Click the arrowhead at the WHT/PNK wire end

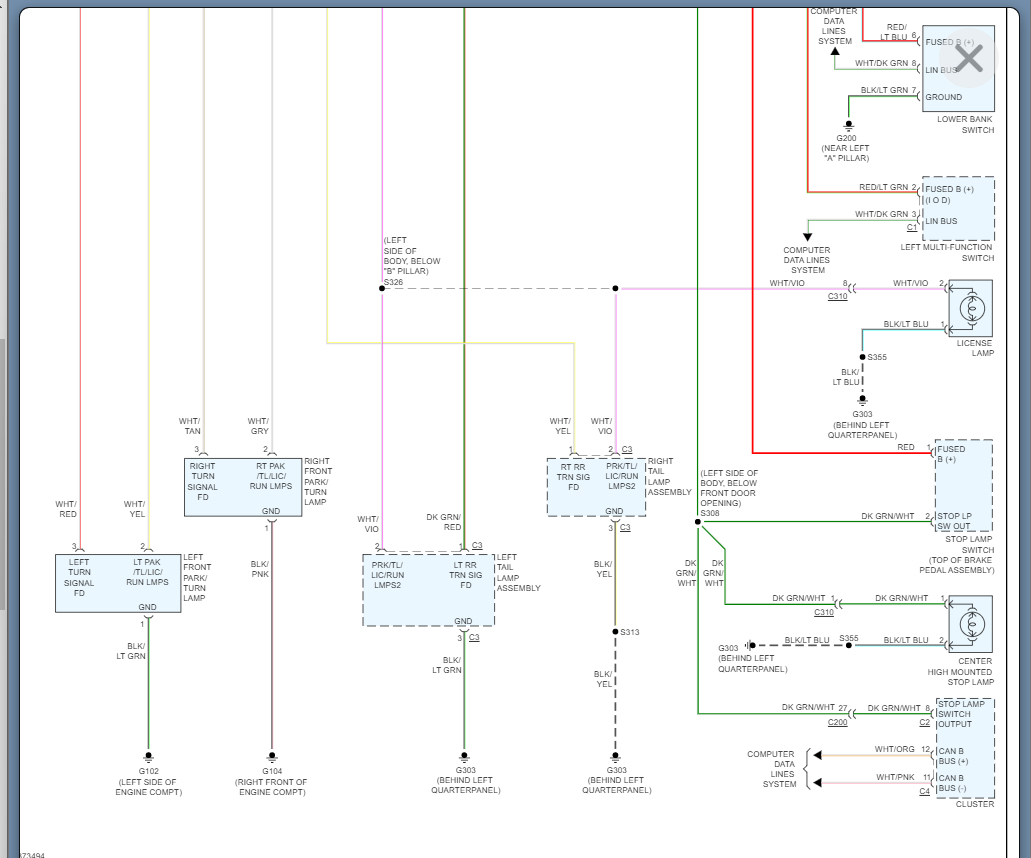[x=817, y=782]
